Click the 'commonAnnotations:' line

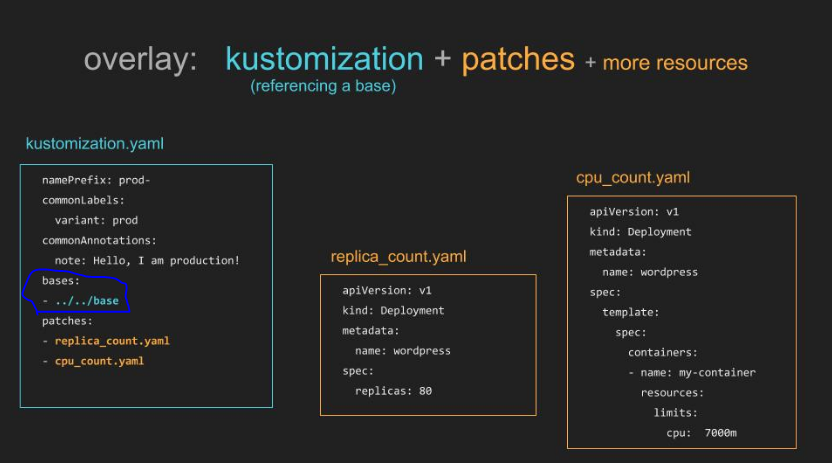99,240
